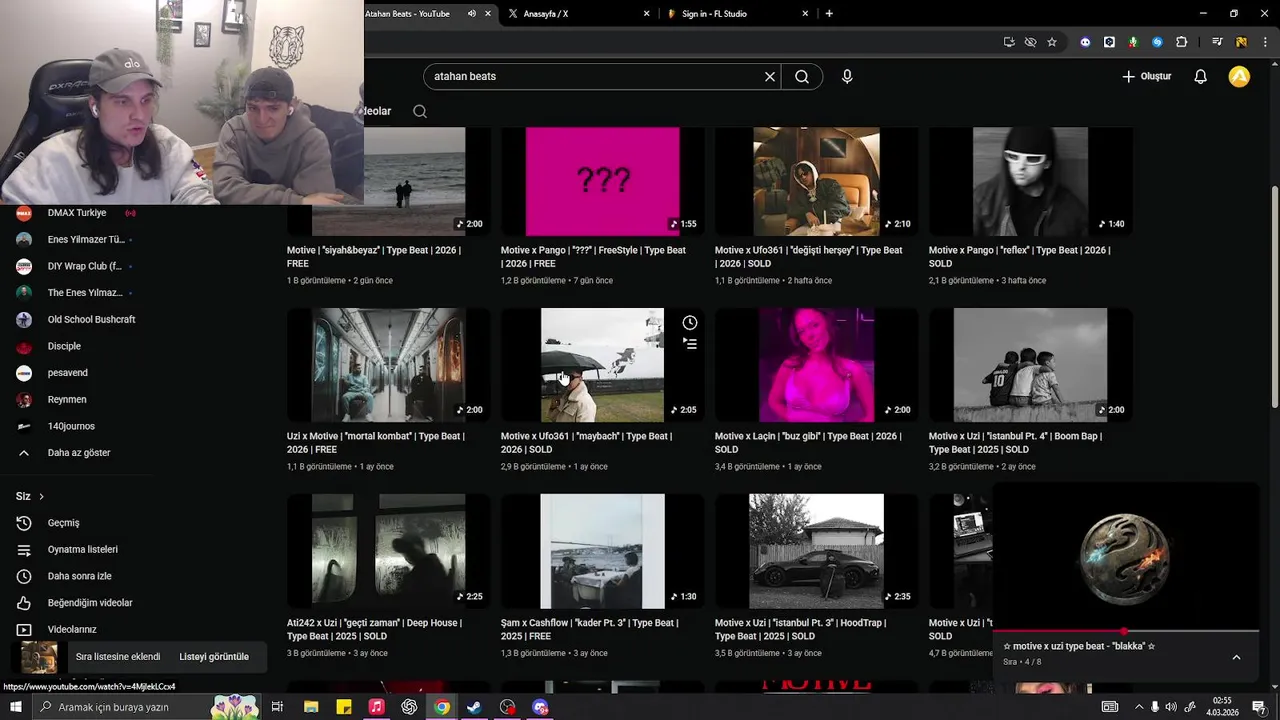The image size is (1280, 720).
Task: Collapse subscriptions with Daha az göster
Action: pyautogui.click(x=79, y=453)
